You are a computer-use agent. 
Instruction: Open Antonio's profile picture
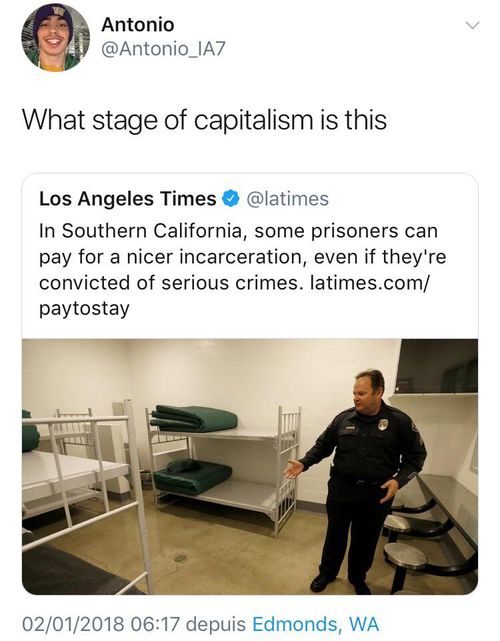(x=55, y=37)
